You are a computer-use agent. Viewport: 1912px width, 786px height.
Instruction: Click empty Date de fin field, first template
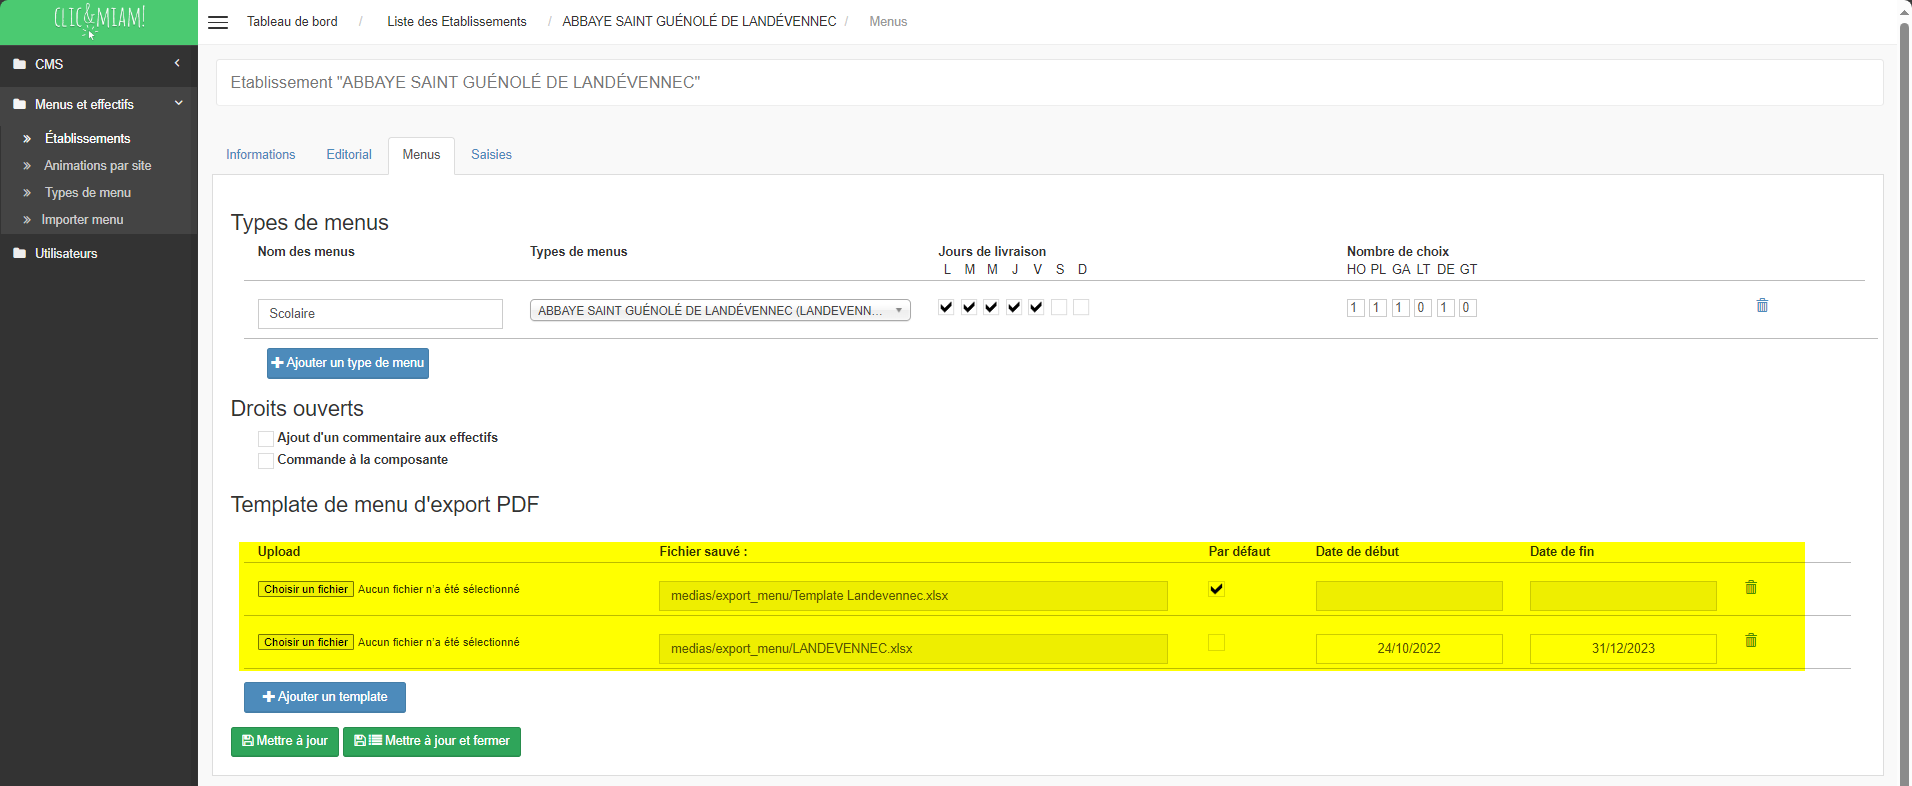(1623, 596)
